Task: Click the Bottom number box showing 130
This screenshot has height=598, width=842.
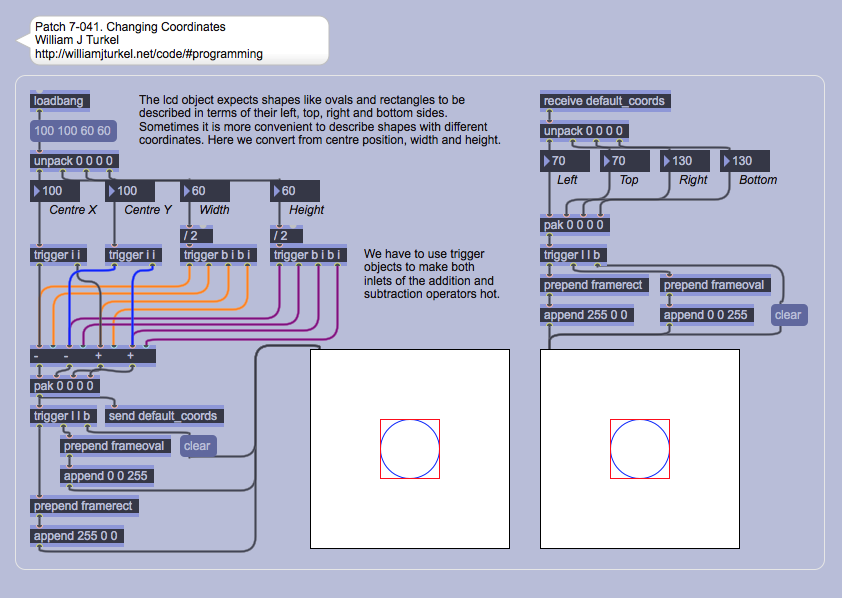Action: (x=750, y=161)
